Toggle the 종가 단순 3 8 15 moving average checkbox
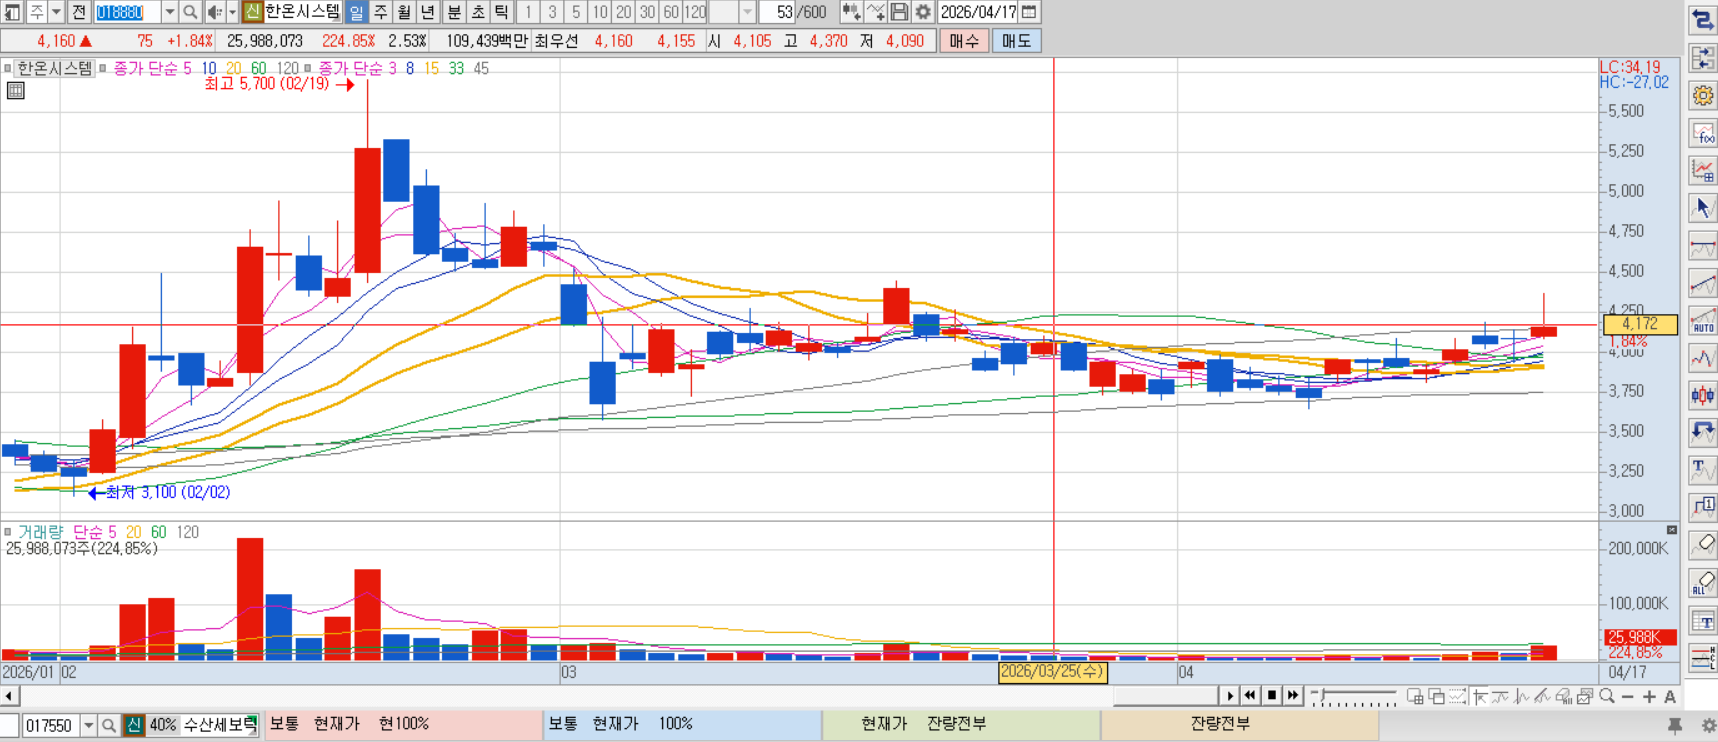The image size is (1718, 742). [x=308, y=68]
